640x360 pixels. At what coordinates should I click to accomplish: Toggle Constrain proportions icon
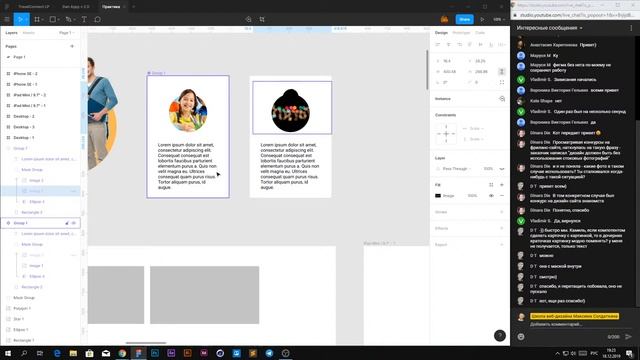point(502,71)
